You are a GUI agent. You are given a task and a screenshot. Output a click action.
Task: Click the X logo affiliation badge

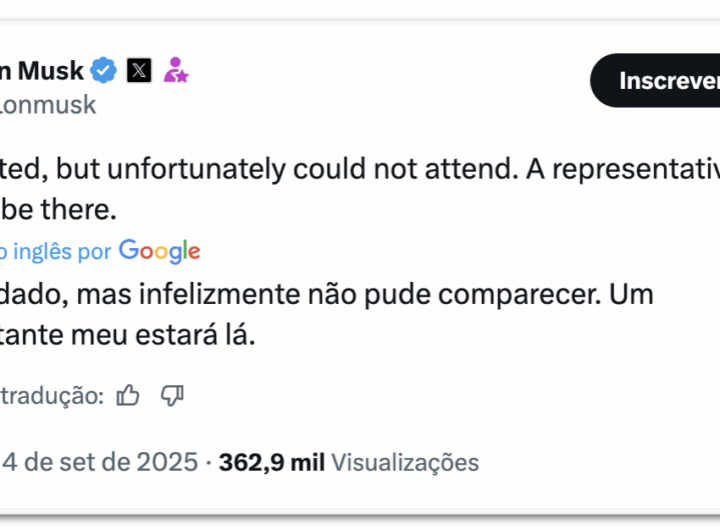point(139,71)
